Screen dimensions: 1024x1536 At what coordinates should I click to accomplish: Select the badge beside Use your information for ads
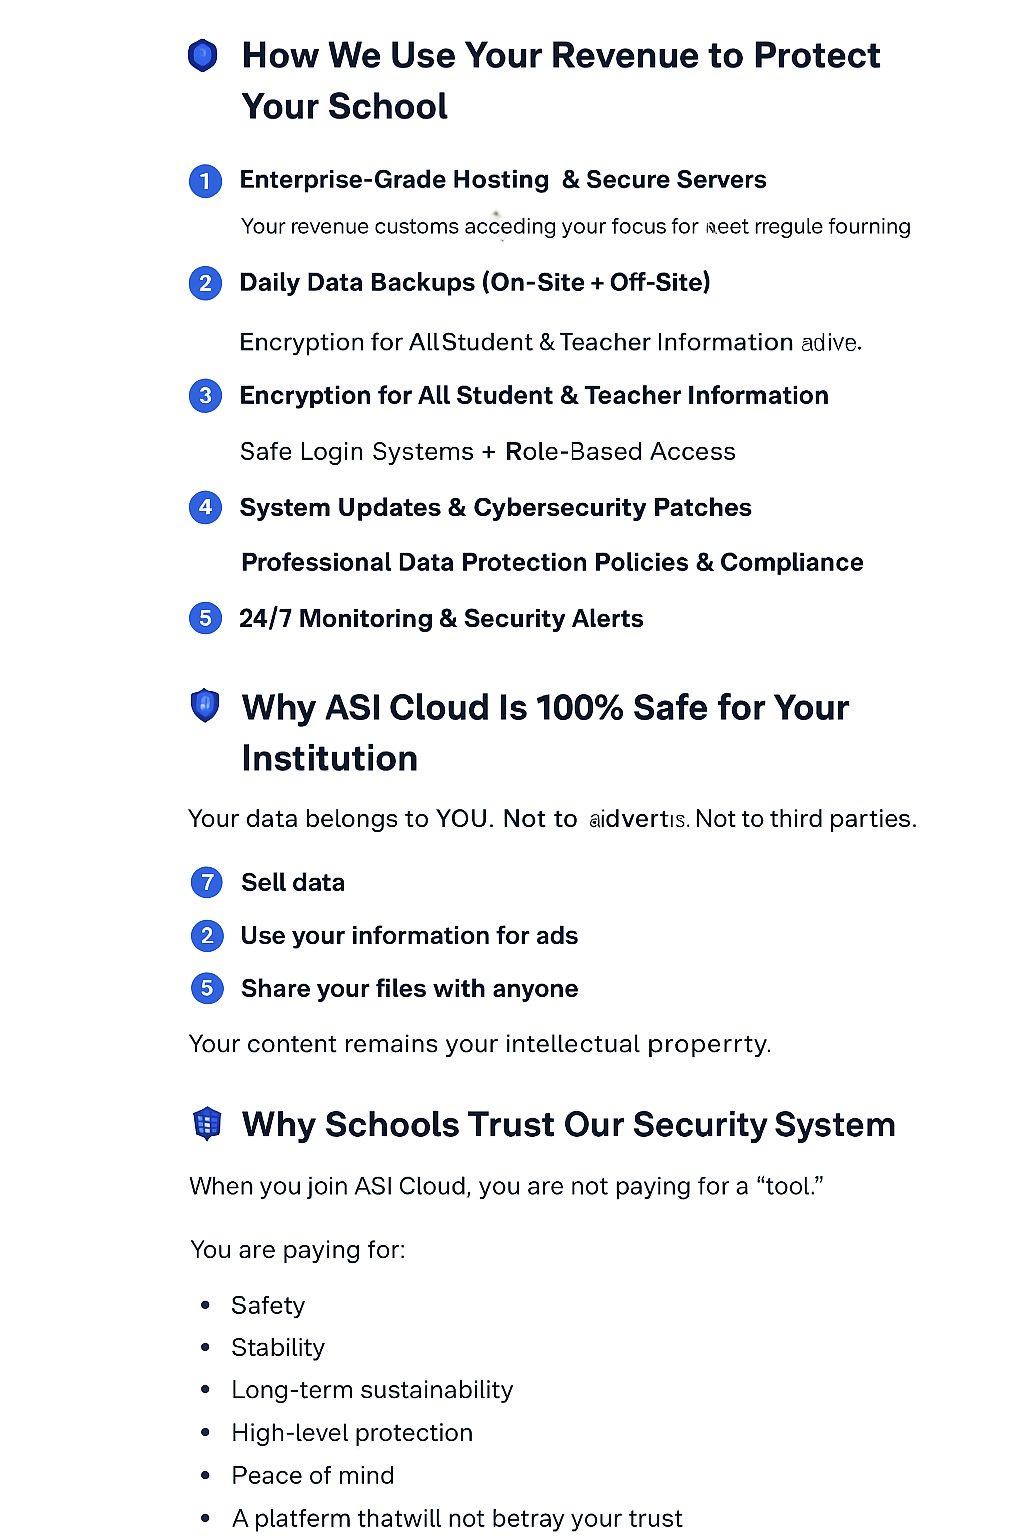(x=207, y=936)
